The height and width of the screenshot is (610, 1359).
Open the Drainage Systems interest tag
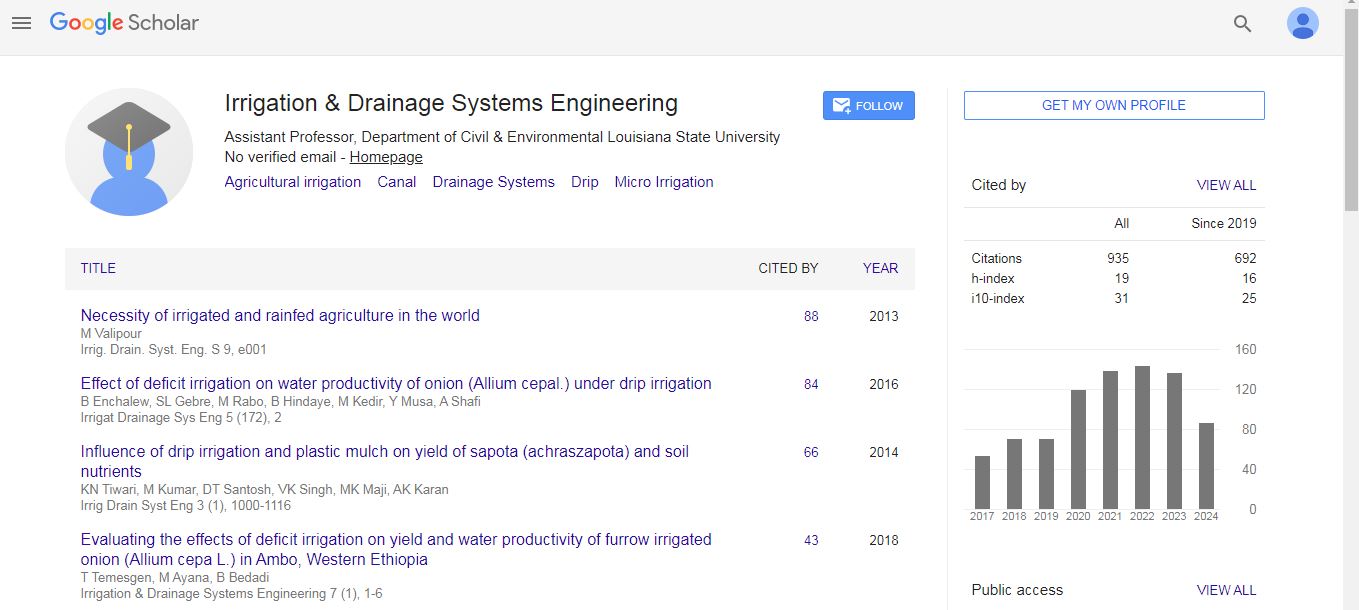[x=493, y=182]
